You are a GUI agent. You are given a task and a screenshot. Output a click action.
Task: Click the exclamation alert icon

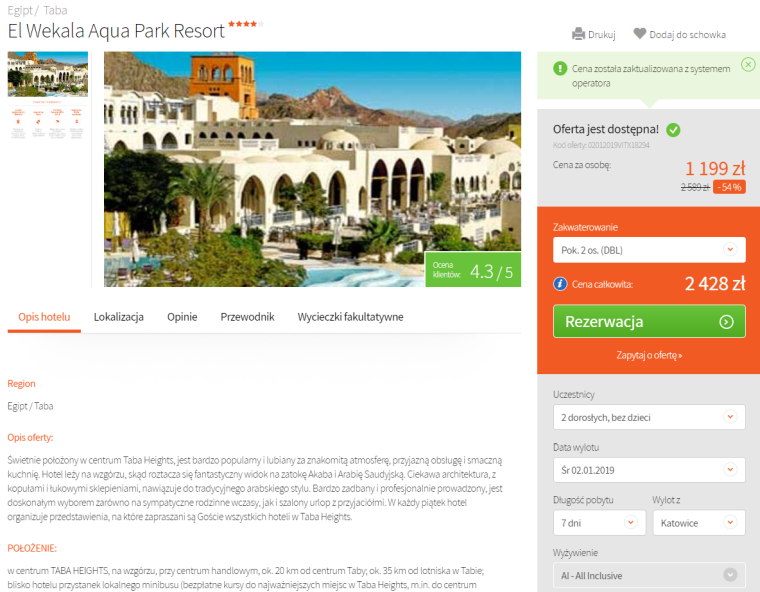[560, 68]
